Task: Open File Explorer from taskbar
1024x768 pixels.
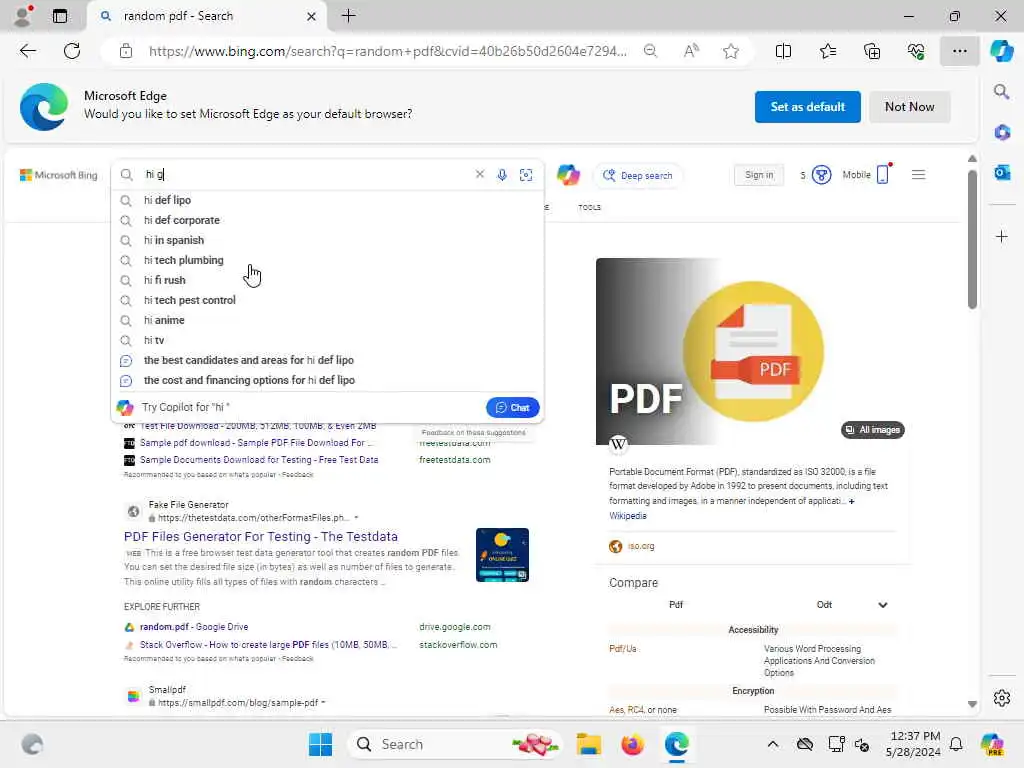Action: pos(588,744)
